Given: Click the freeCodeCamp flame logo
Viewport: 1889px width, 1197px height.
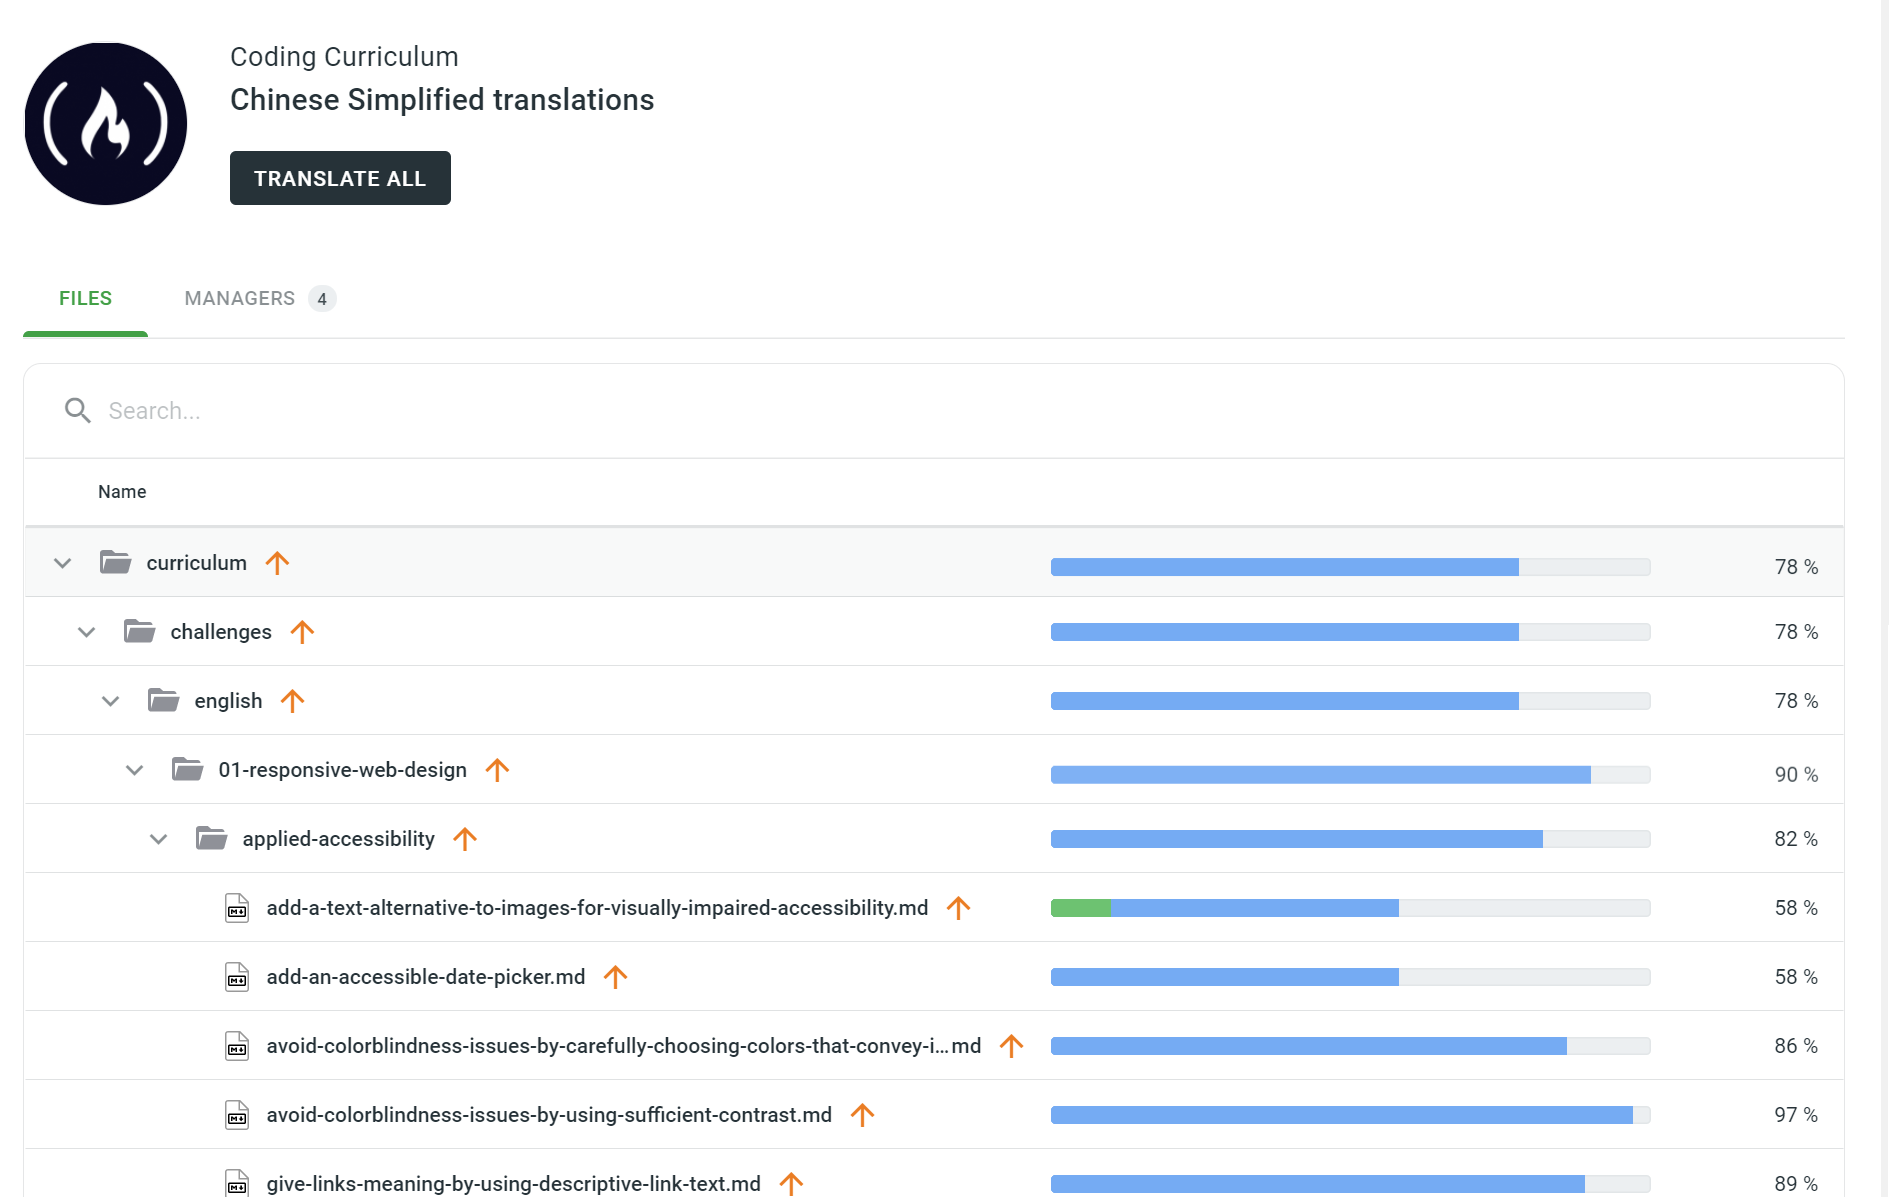Looking at the screenshot, I should [x=106, y=124].
